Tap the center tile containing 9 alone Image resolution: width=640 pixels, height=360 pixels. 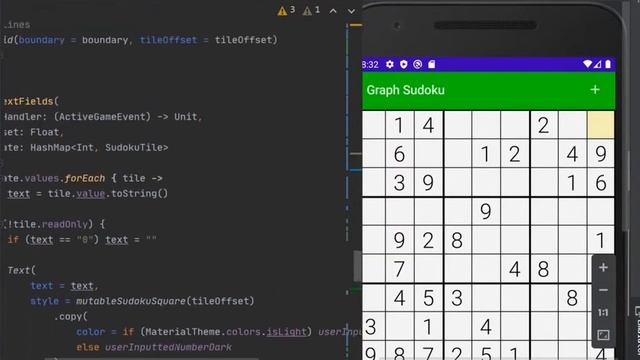coord(486,211)
